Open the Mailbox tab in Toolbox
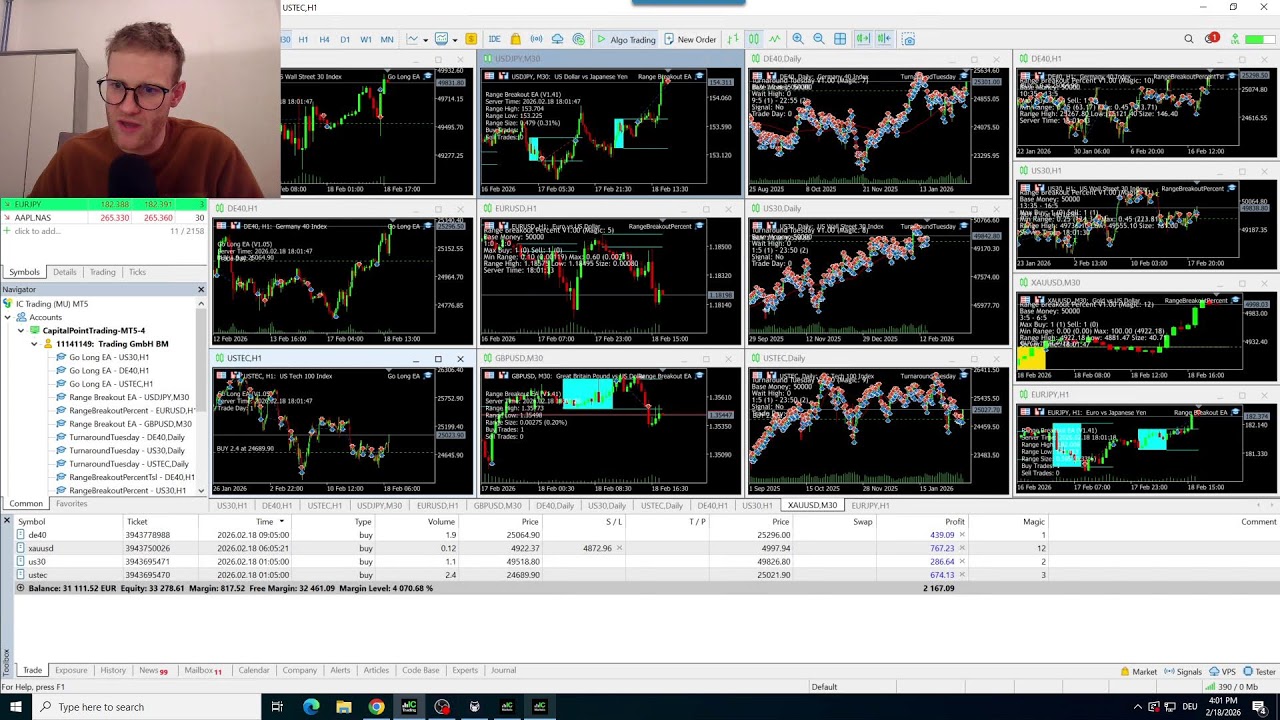The height and width of the screenshot is (720, 1280). [202, 670]
